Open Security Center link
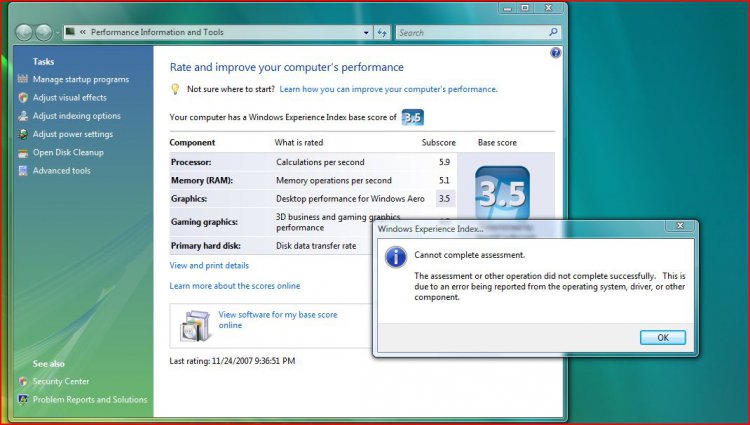 pyautogui.click(x=61, y=381)
